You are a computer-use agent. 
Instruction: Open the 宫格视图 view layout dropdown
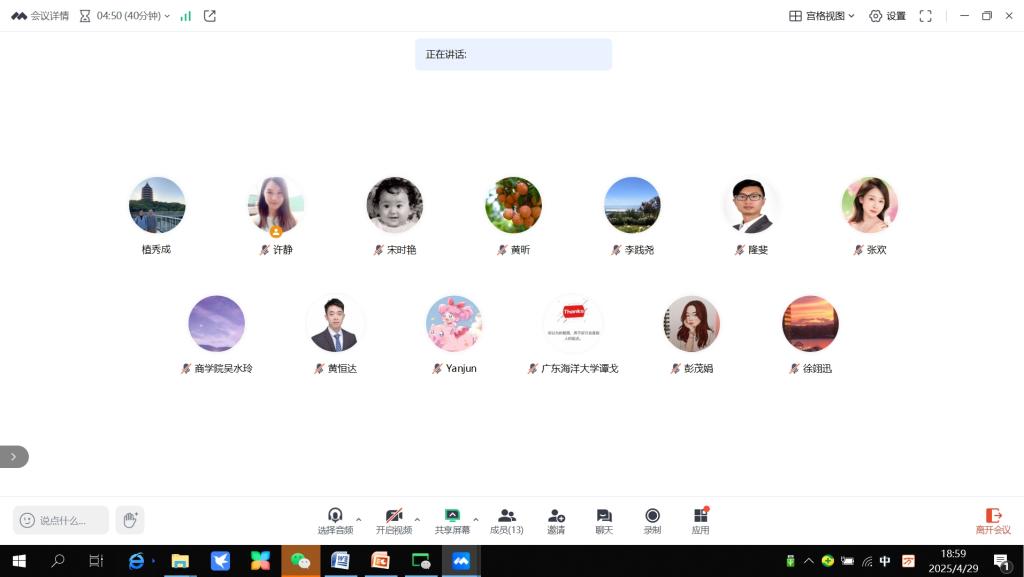tap(822, 16)
